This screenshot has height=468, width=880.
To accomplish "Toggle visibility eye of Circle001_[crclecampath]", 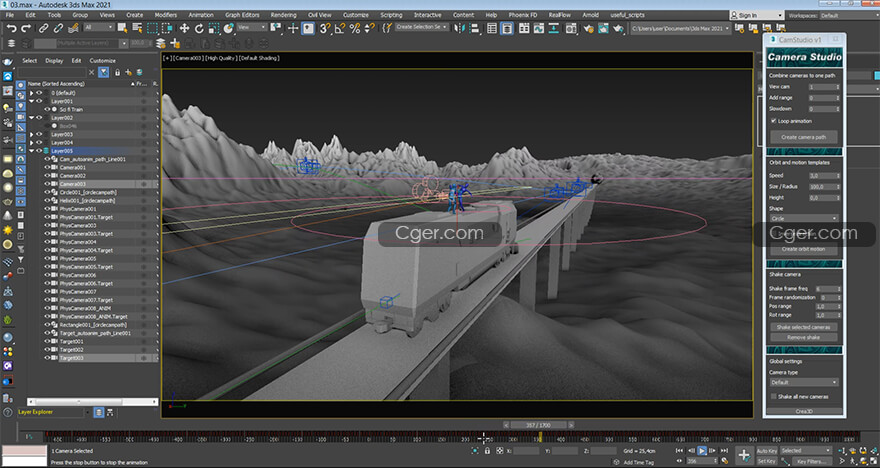I will (48, 192).
